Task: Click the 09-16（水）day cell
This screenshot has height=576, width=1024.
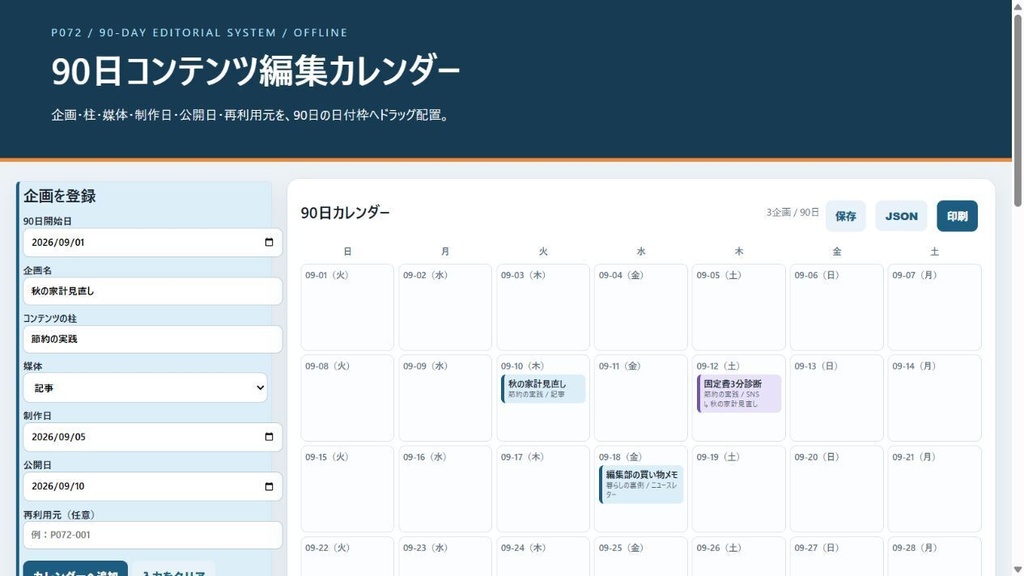Action: [x=445, y=488]
